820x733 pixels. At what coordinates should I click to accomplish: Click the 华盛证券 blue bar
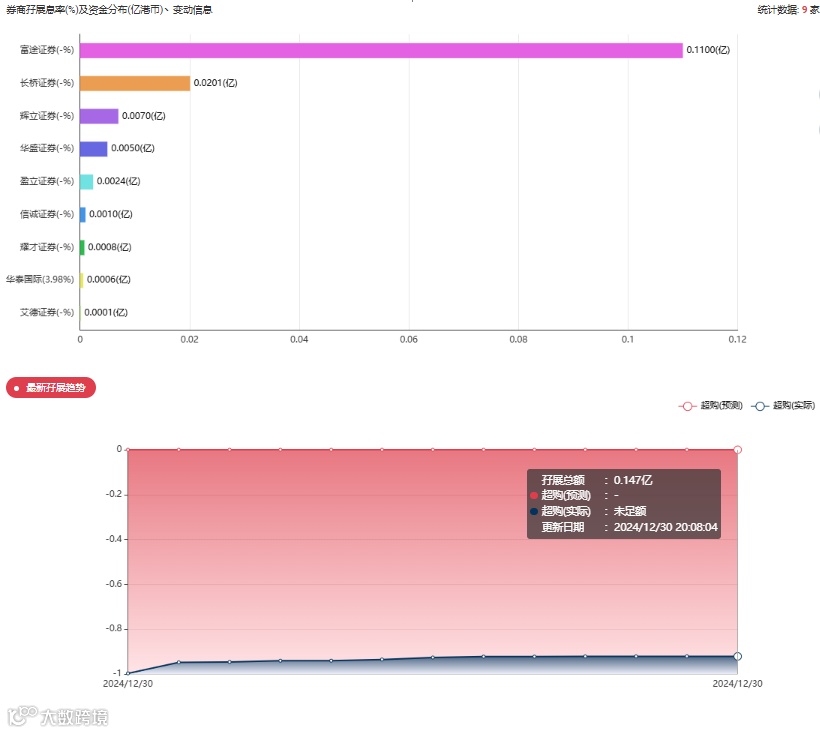point(94,148)
